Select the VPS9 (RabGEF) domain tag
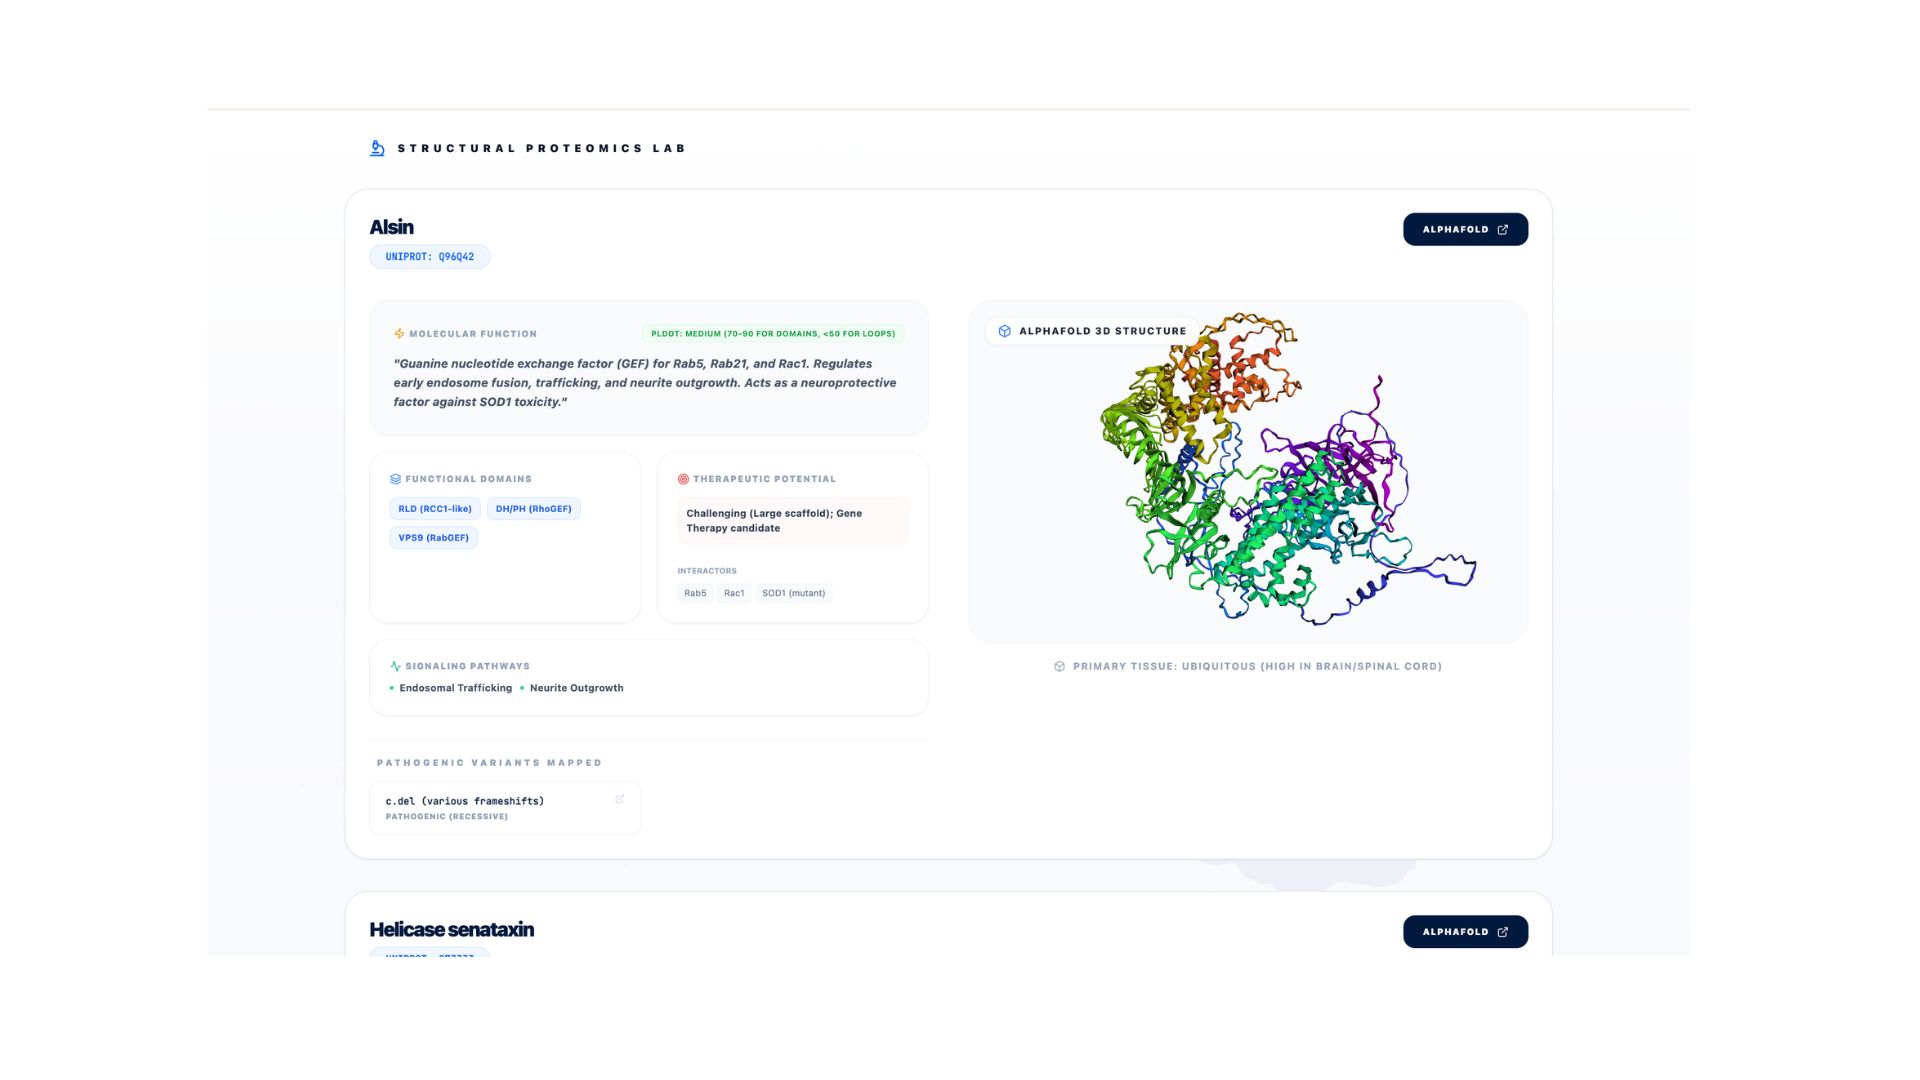Image resolution: width=1920 pixels, height=1080 pixels. (434, 538)
